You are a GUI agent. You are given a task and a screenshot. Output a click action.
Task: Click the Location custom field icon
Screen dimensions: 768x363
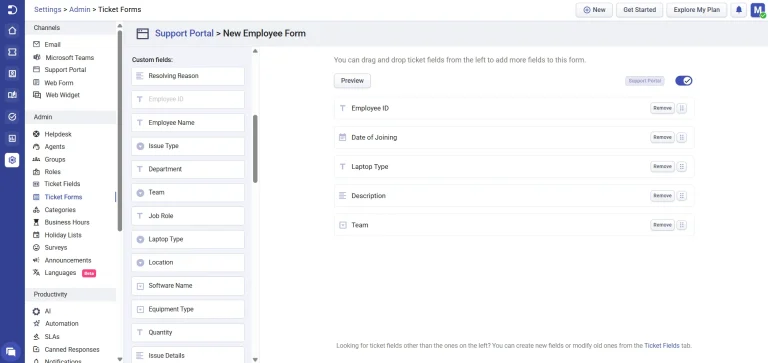point(140,263)
